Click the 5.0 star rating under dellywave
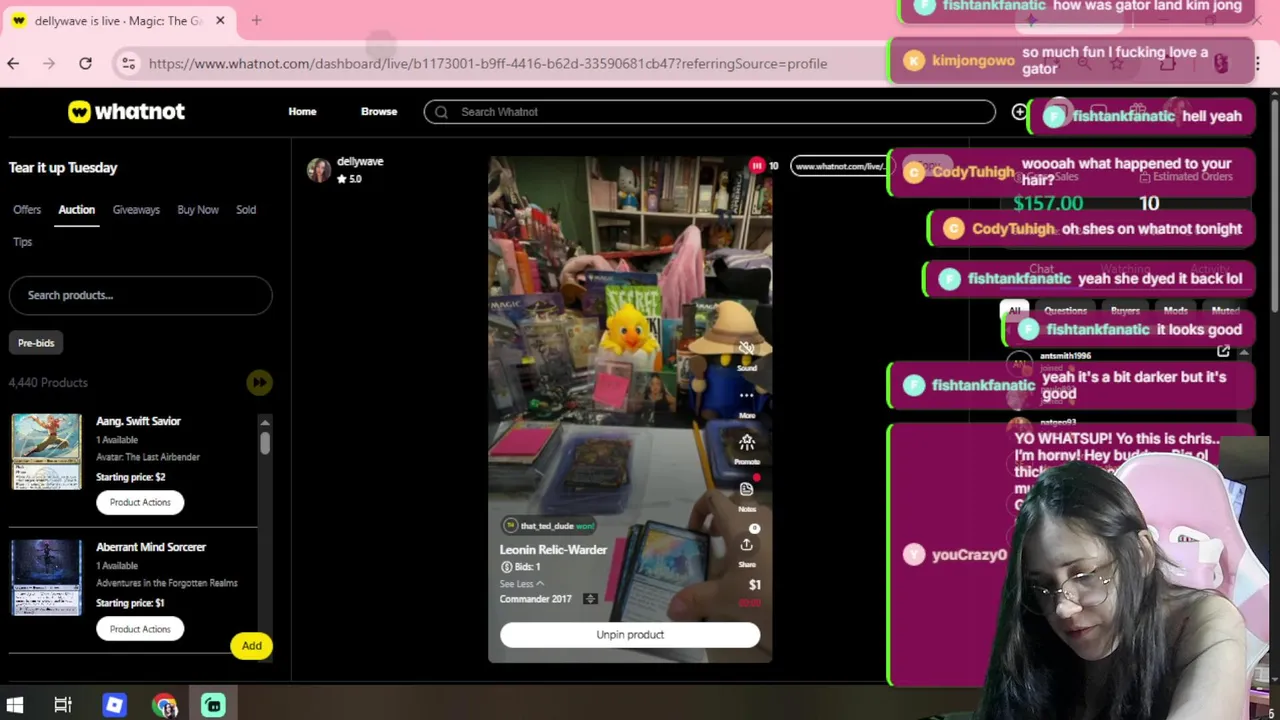 (349, 179)
